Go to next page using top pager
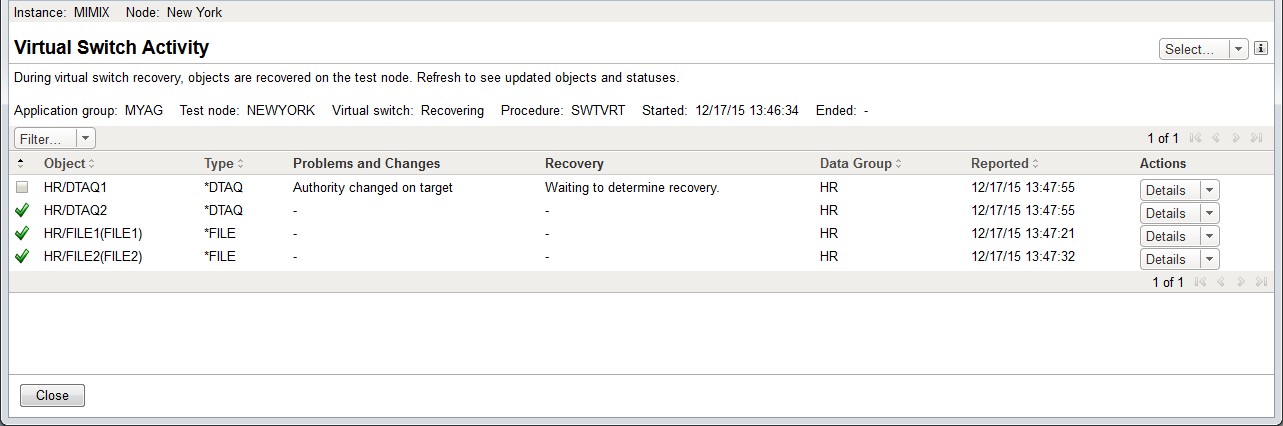Screen dimensions: 1283x426 coord(1237,138)
